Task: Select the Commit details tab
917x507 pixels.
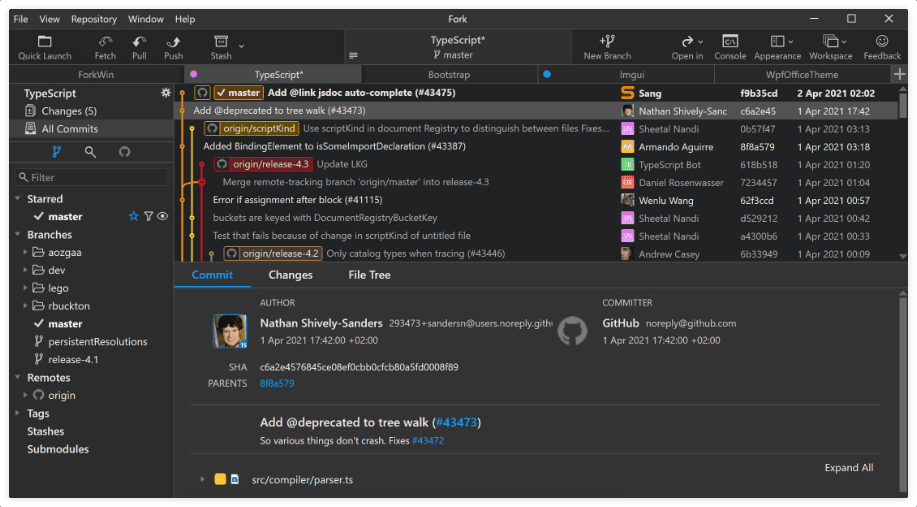Action: 212,275
